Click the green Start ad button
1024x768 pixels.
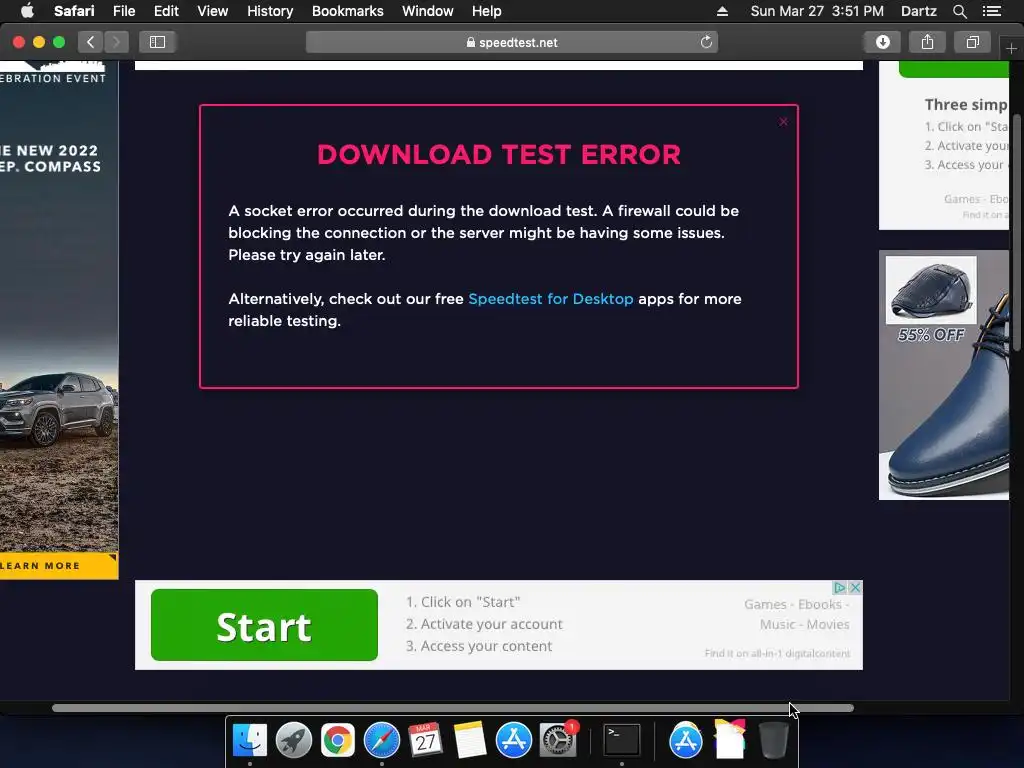pos(264,625)
